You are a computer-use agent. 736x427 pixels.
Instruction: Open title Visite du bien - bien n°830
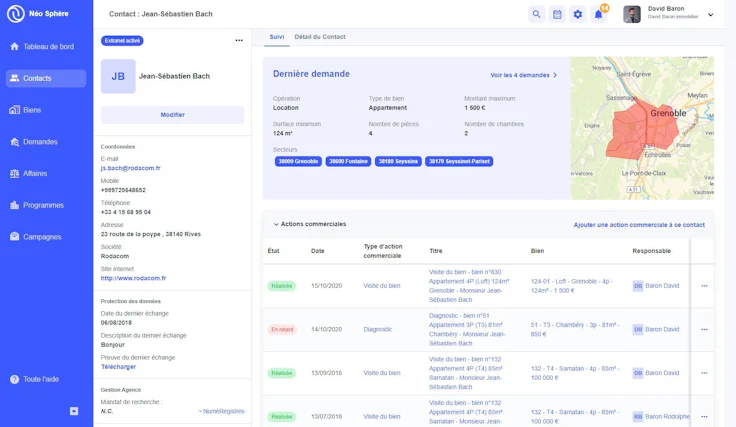point(469,286)
